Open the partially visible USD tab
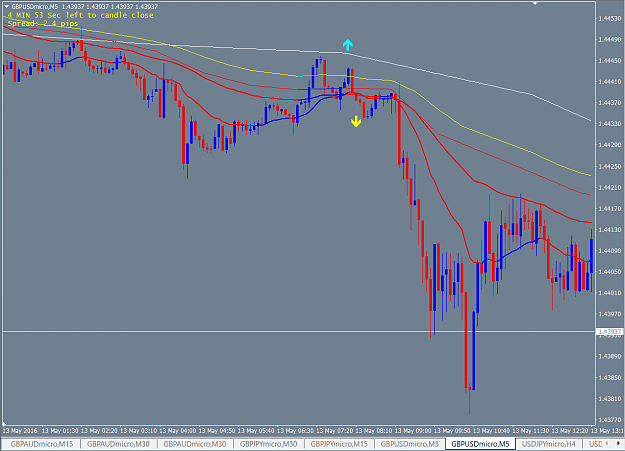 click(x=596, y=444)
